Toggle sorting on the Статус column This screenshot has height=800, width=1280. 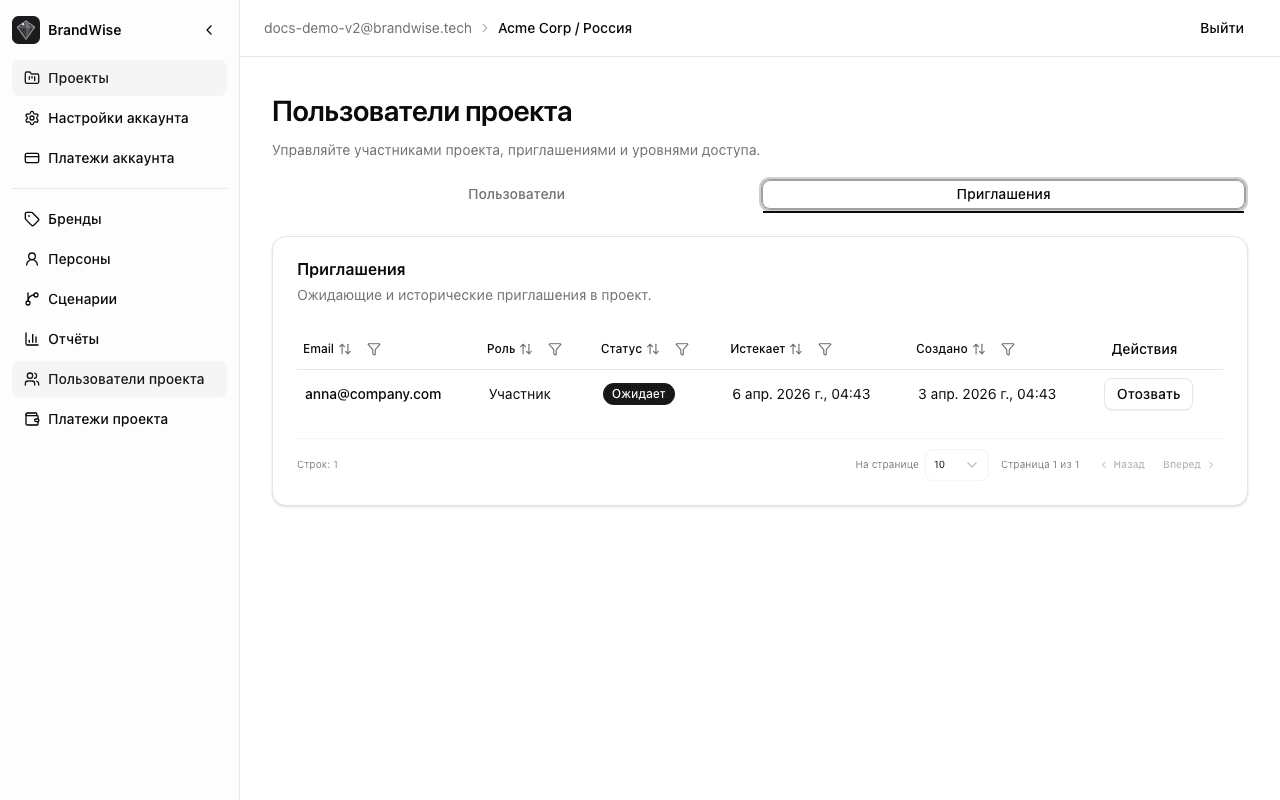coord(653,349)
